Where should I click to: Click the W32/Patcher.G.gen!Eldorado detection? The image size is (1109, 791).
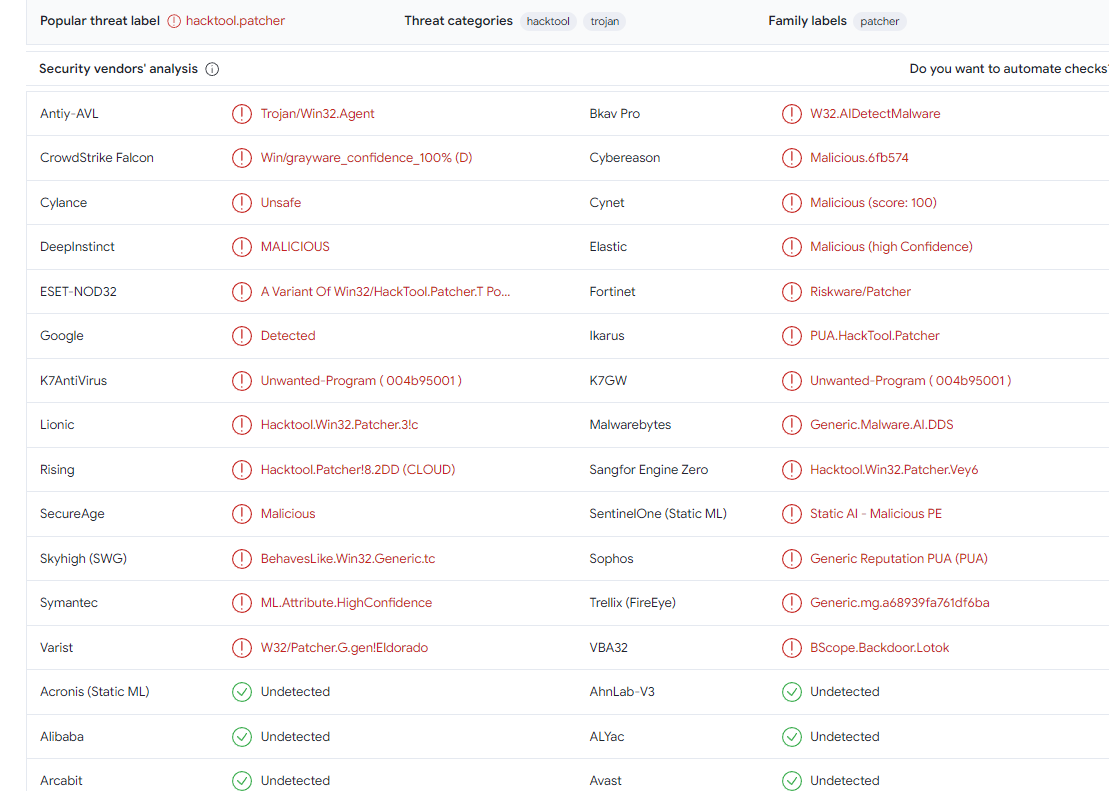point(344,648)
